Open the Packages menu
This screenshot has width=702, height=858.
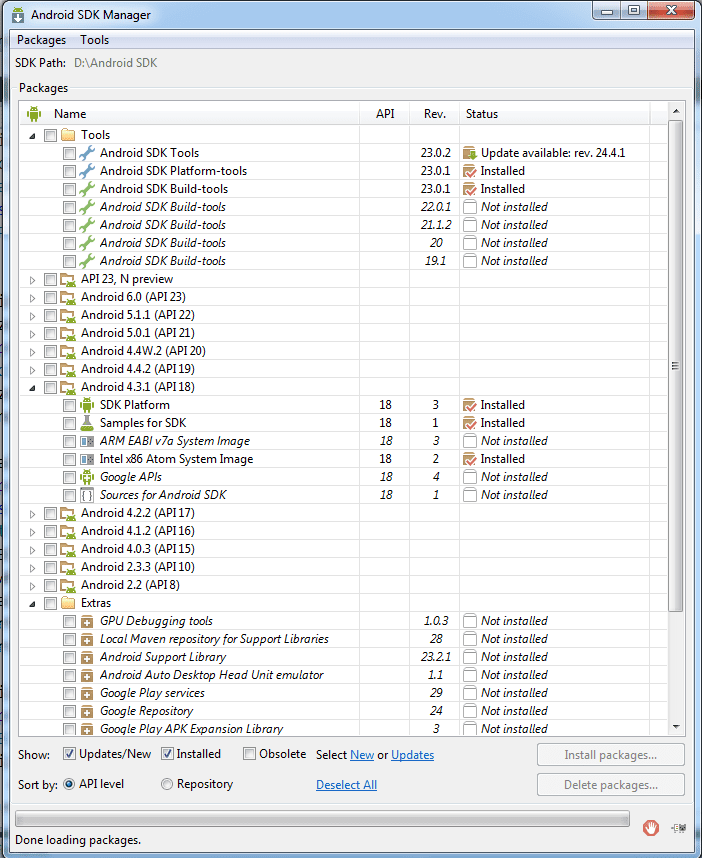pyautogui.click(x=41, y=40)
